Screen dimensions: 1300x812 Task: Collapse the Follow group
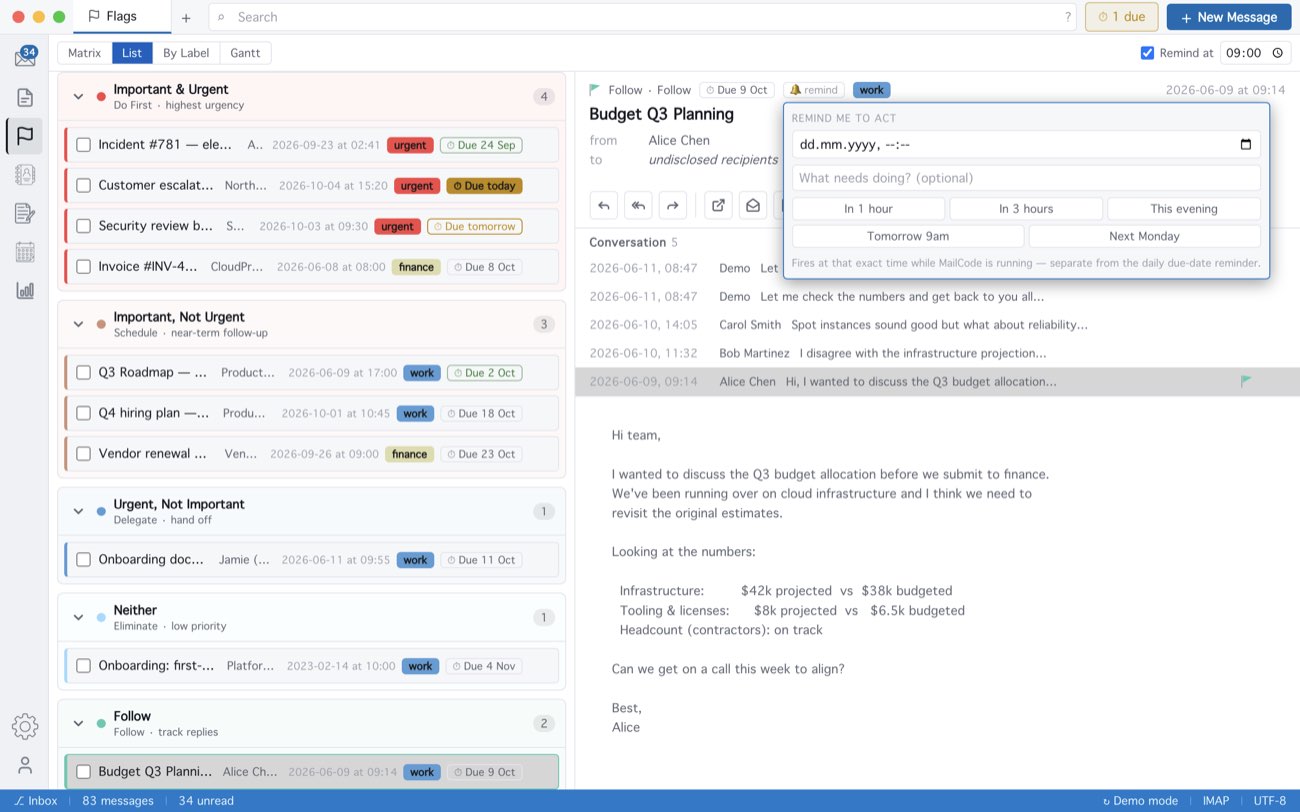click(78, 723)
